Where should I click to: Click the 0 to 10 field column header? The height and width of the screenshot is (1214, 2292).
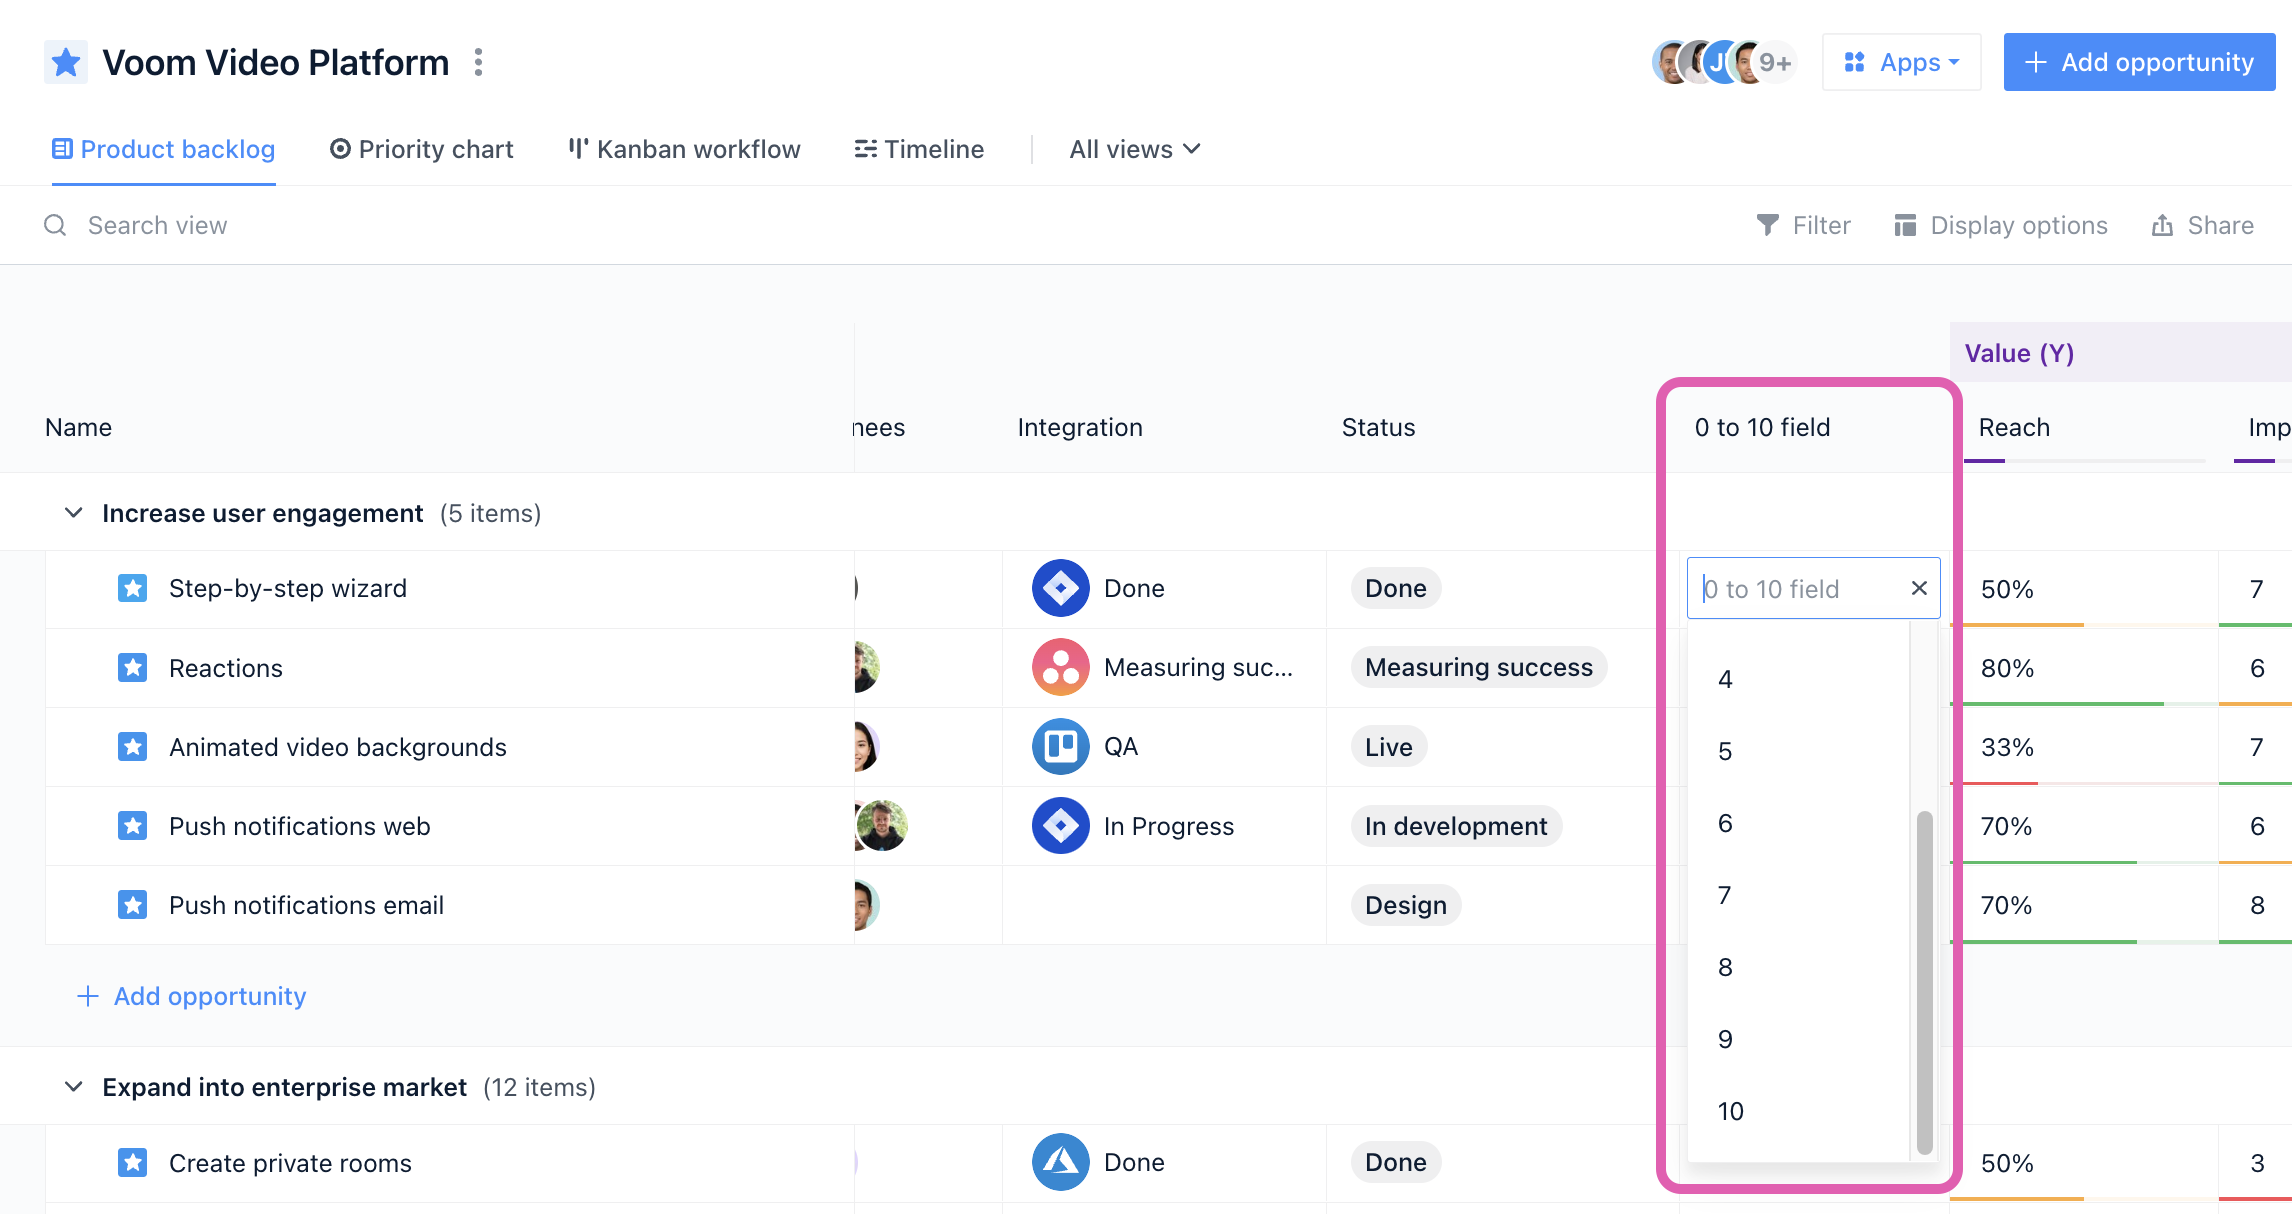(1762, 427)
